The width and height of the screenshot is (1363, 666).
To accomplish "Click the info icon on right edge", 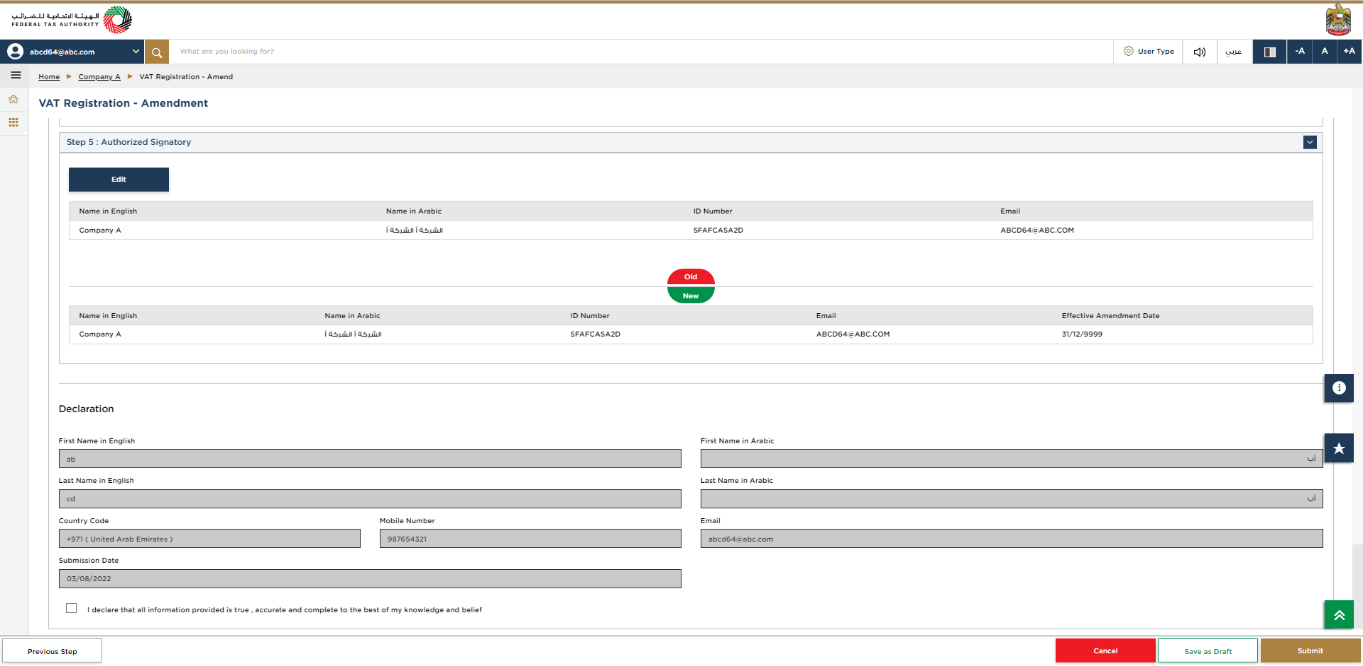I will point(1339,387).
